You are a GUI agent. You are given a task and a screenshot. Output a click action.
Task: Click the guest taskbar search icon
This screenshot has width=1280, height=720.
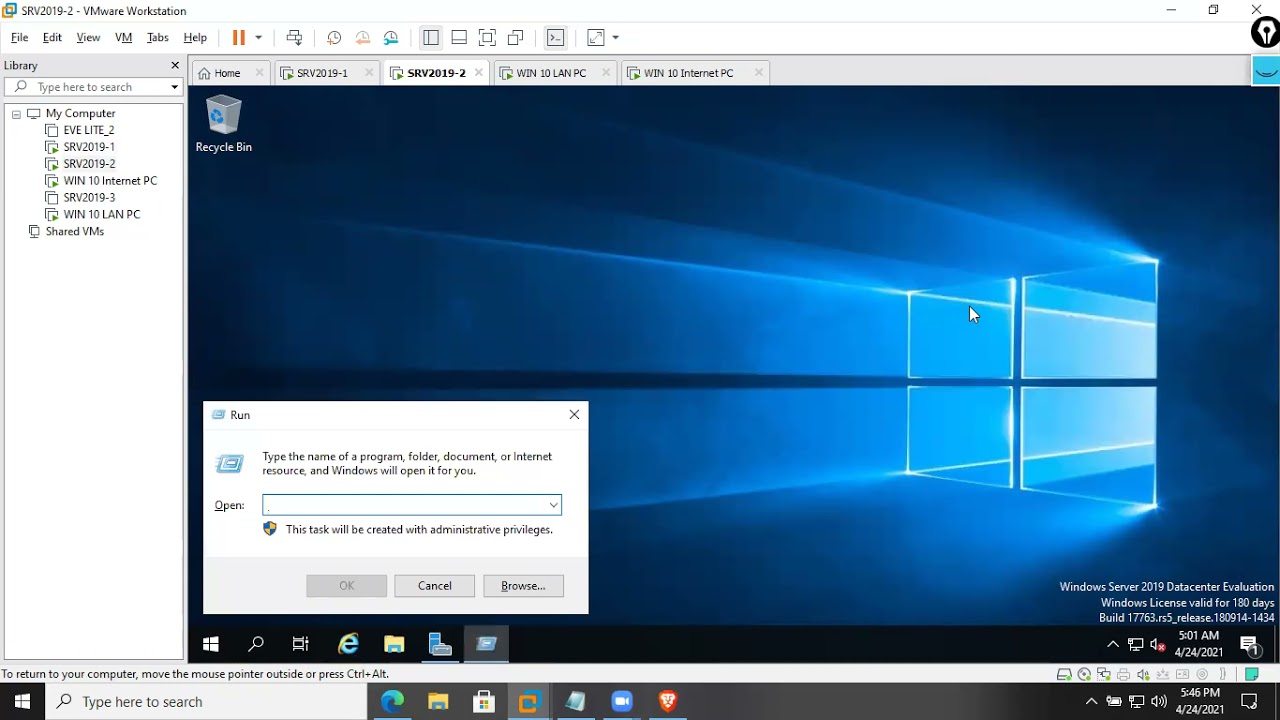click(256, 644)
